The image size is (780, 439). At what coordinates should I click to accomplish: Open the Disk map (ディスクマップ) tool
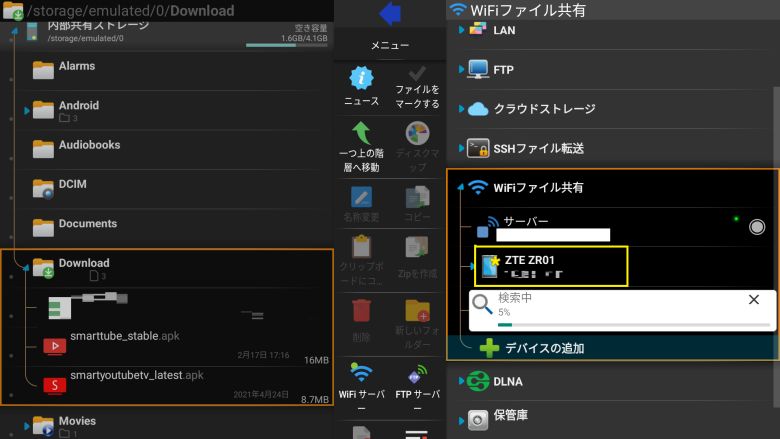[417, 133]
